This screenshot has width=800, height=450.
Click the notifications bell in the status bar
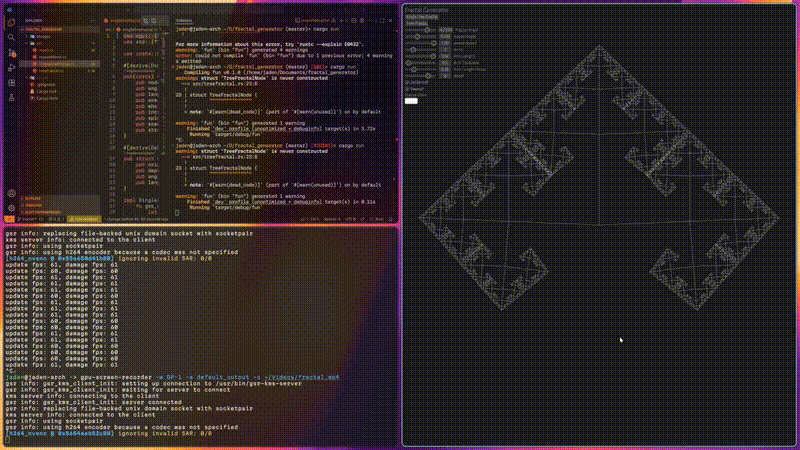391,219
